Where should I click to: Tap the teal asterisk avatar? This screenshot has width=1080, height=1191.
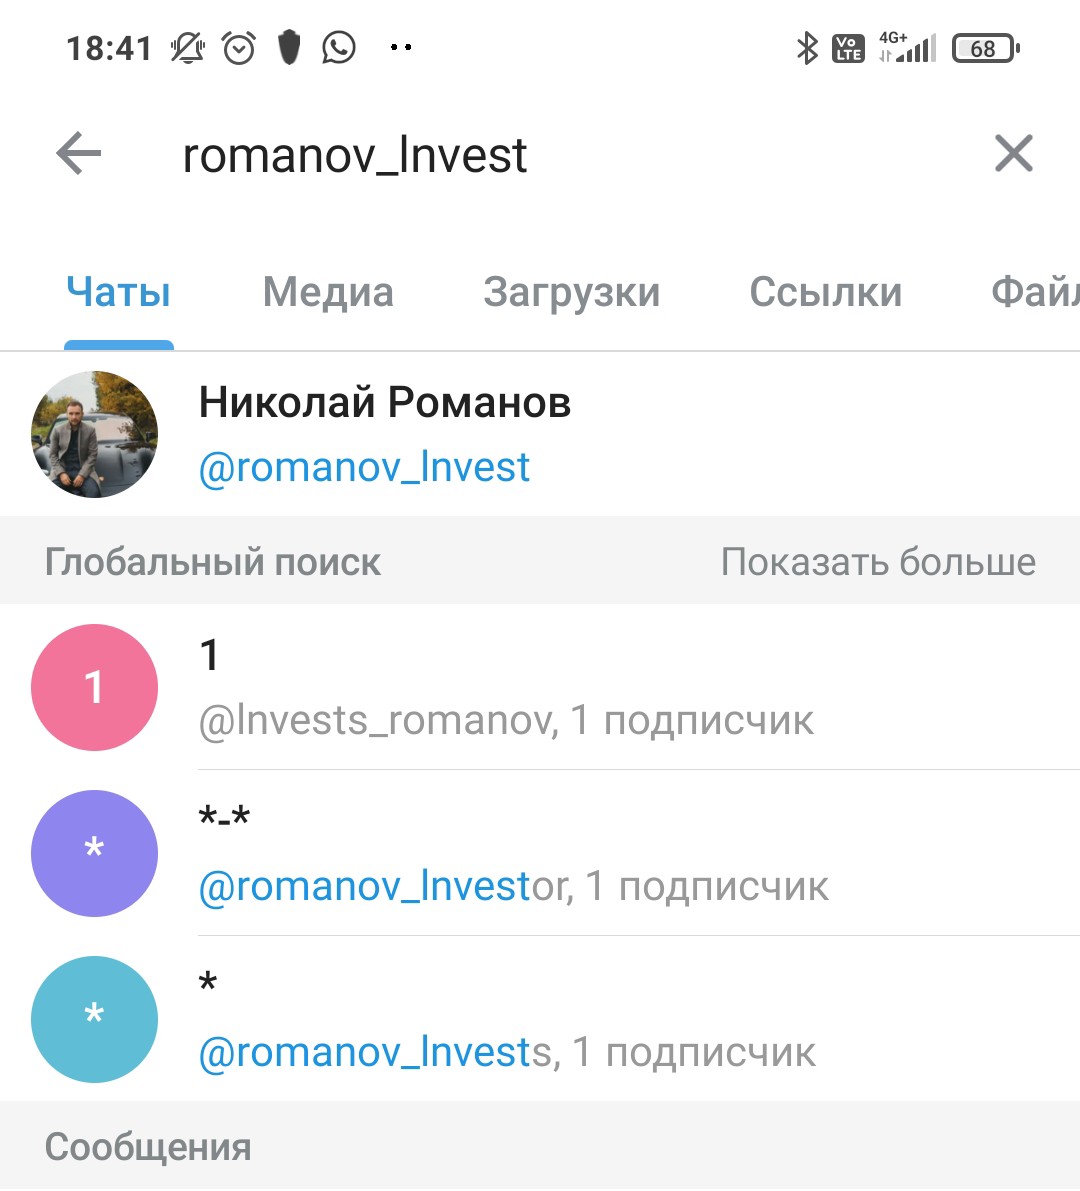(94, 1019)
